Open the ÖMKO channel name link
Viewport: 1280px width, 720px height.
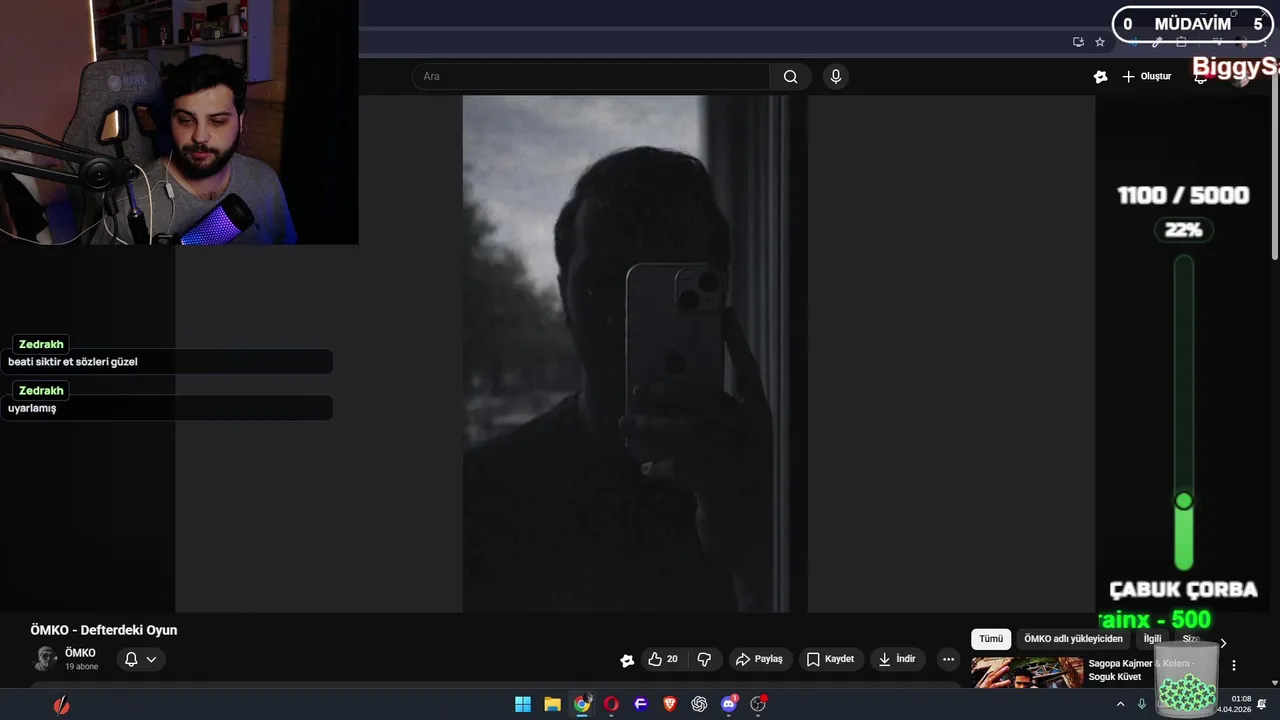click(80, 653)
